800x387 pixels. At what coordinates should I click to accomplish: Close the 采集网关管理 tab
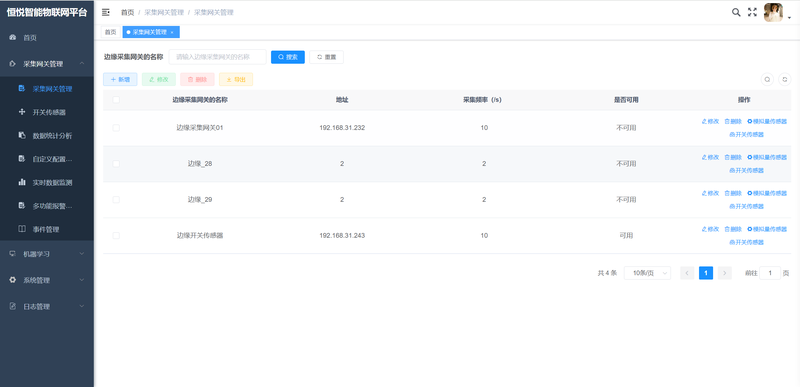(172, 33)
